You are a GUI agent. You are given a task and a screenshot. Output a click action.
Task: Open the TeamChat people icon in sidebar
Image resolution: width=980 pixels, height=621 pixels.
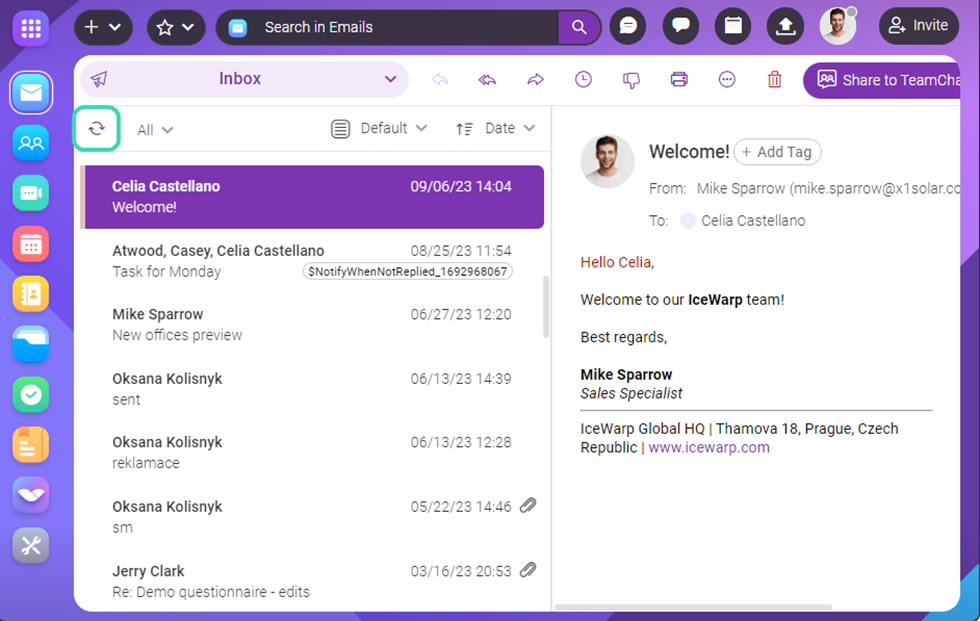pyautogui.click(x=31, y=143)
